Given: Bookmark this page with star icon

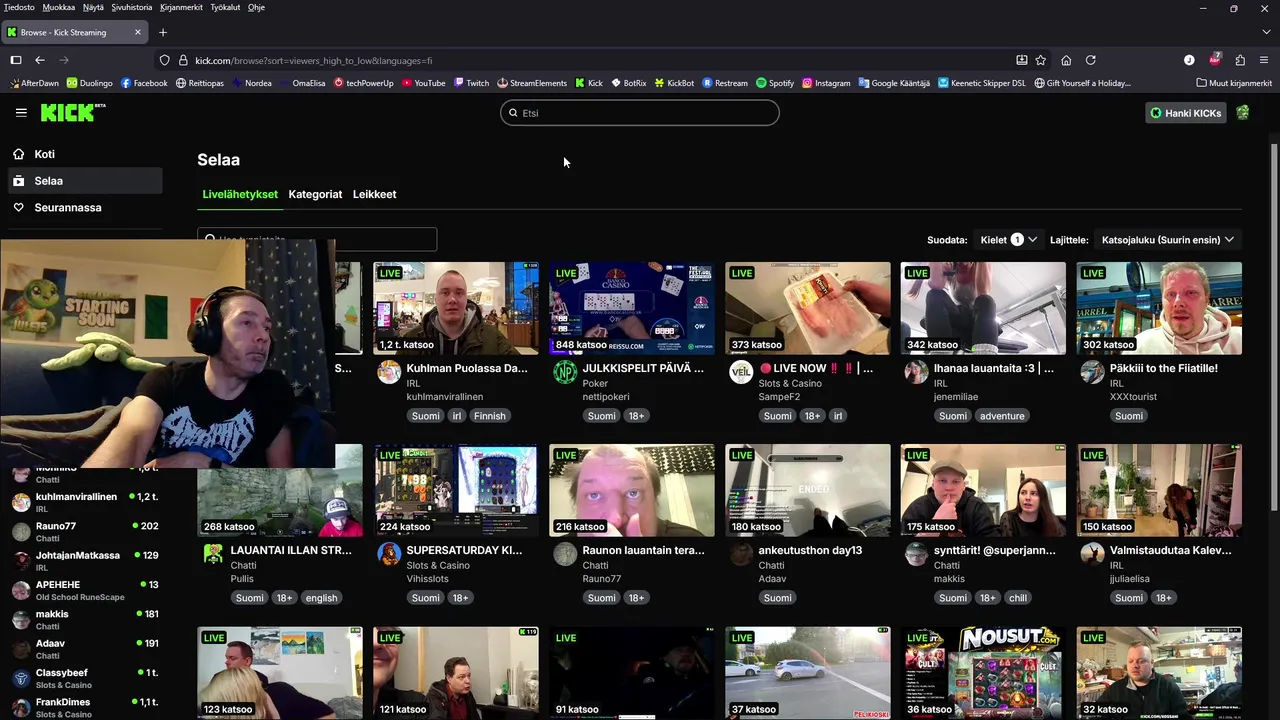Looking at the screenshot, I should coord(1041,60).
